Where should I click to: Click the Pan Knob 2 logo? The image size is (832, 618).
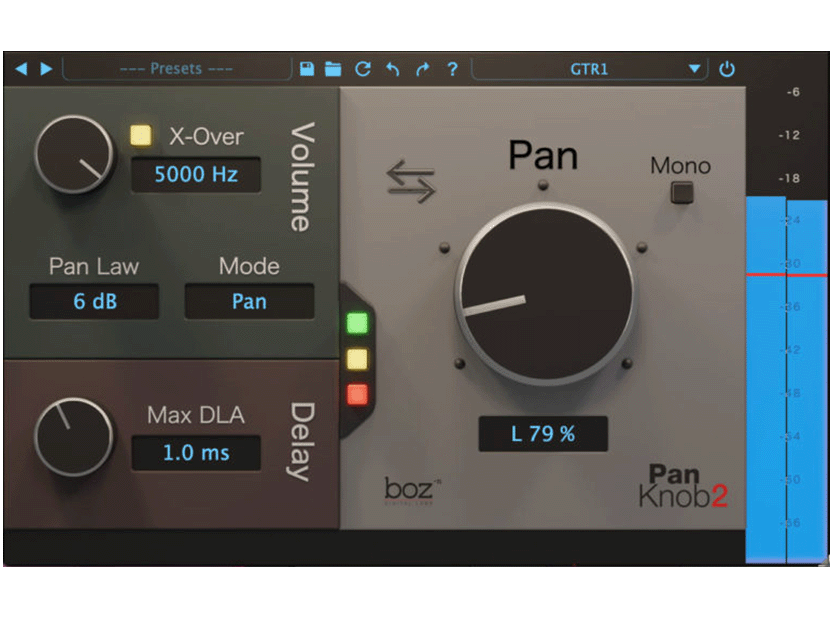(x=683, y=486)
